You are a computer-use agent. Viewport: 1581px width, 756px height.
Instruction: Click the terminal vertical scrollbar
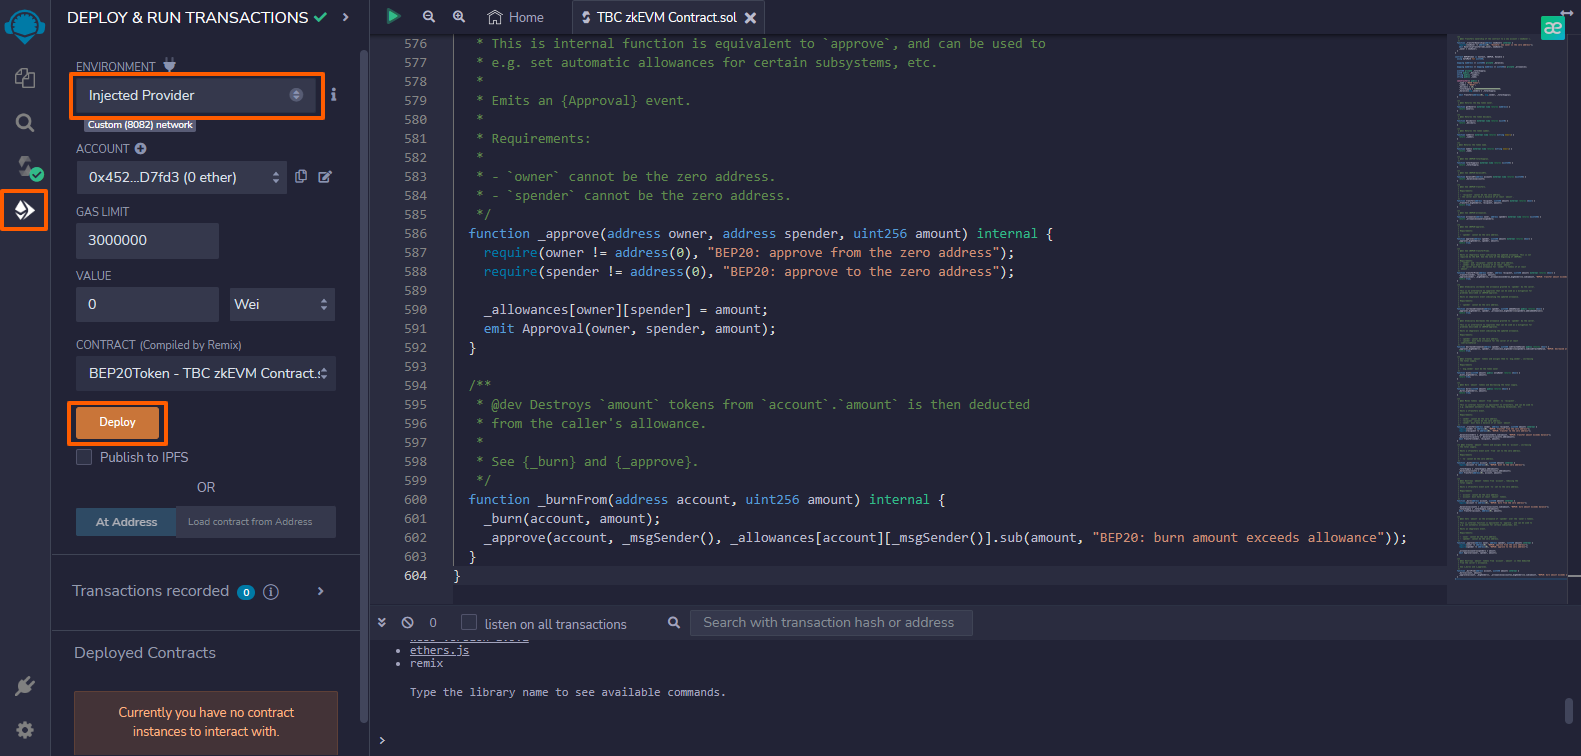(1569, 710)
